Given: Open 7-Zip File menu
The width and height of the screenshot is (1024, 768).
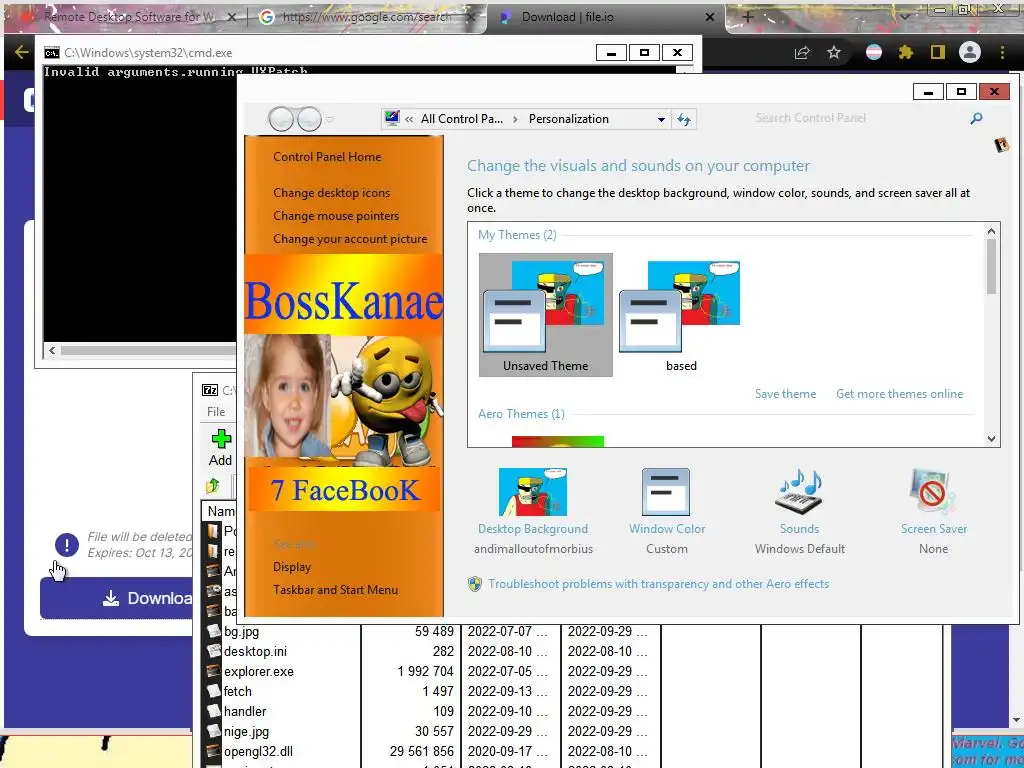Looking at the screenshot, I should pyautogui.click(x=216, y=411).
